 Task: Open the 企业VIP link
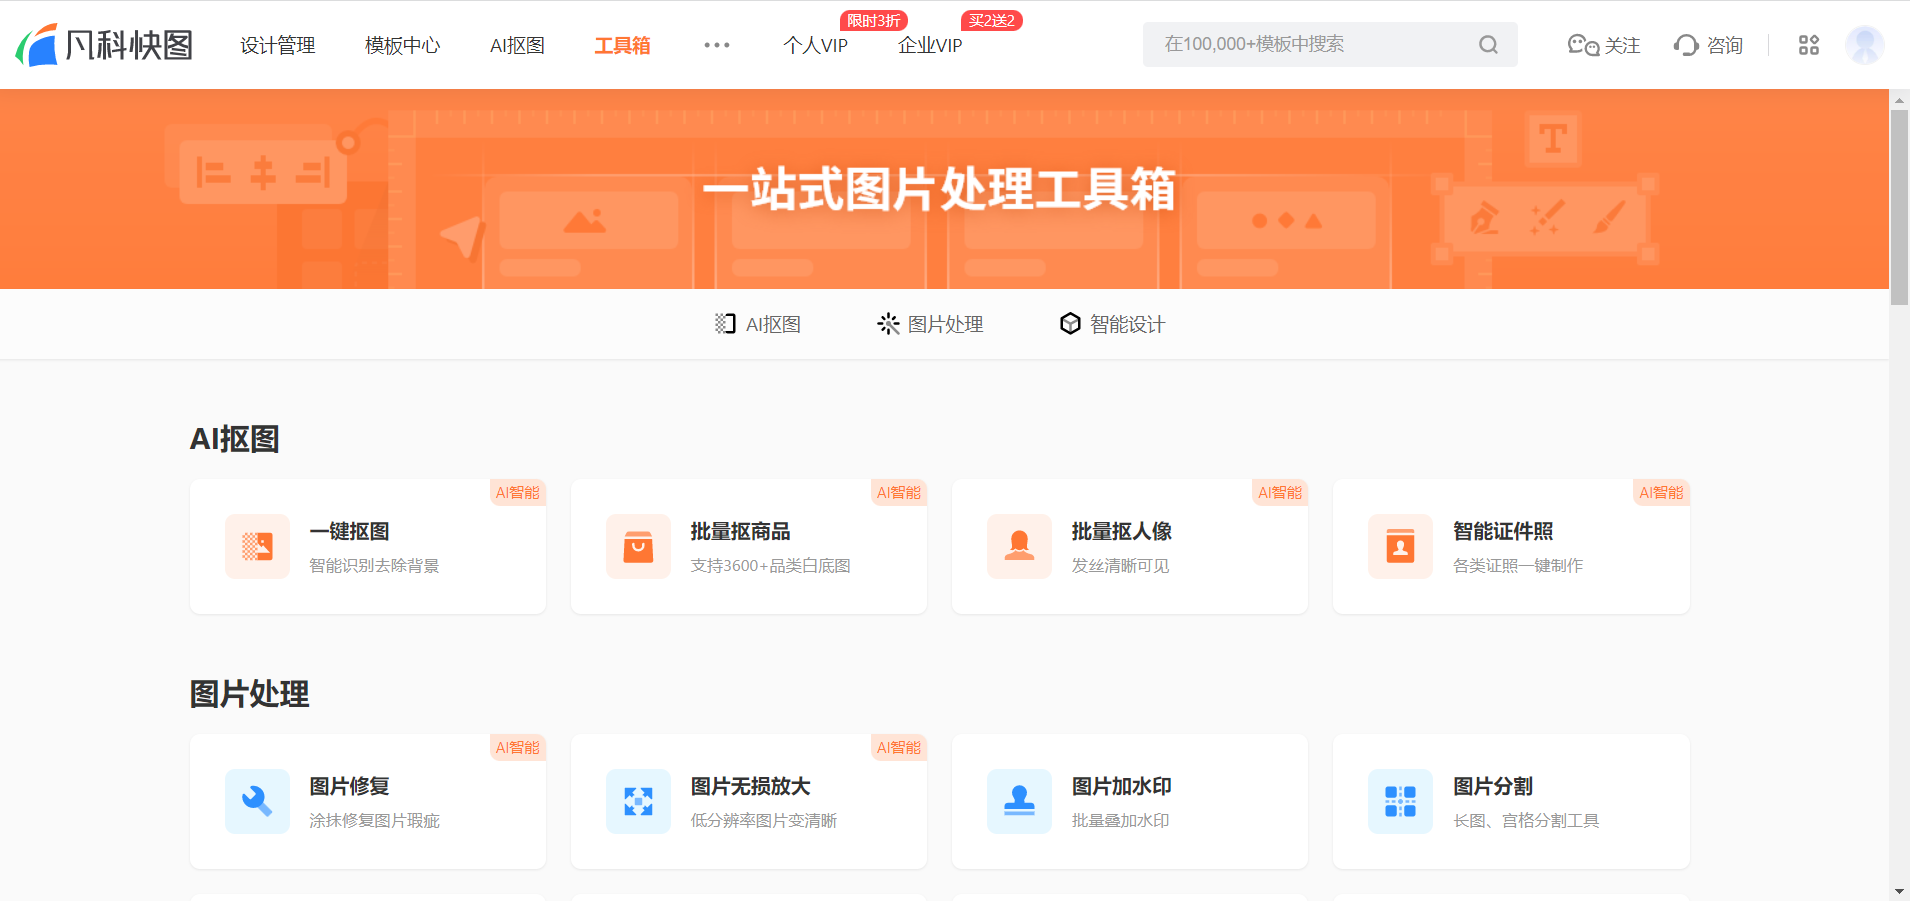930,45
